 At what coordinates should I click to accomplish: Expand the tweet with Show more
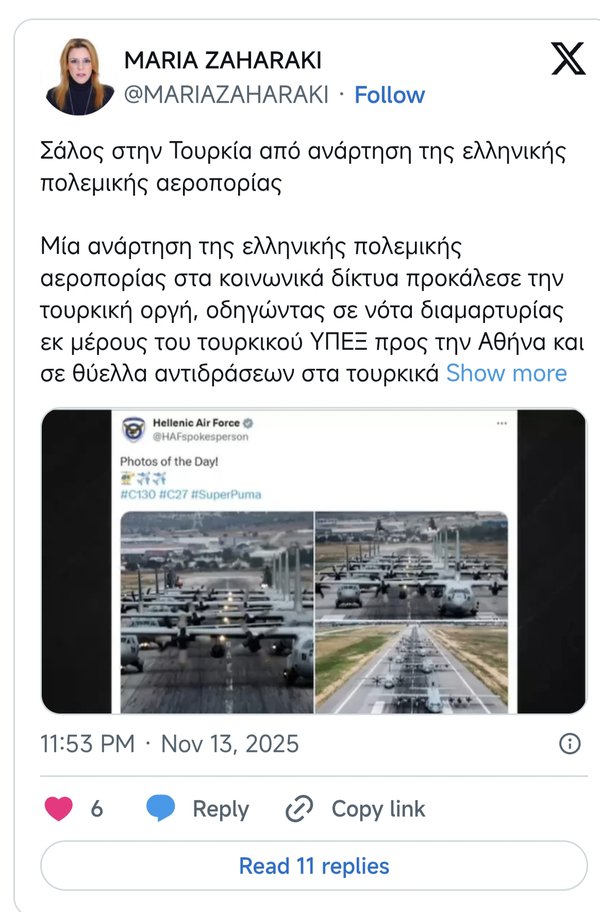click(x=506, y=374)
